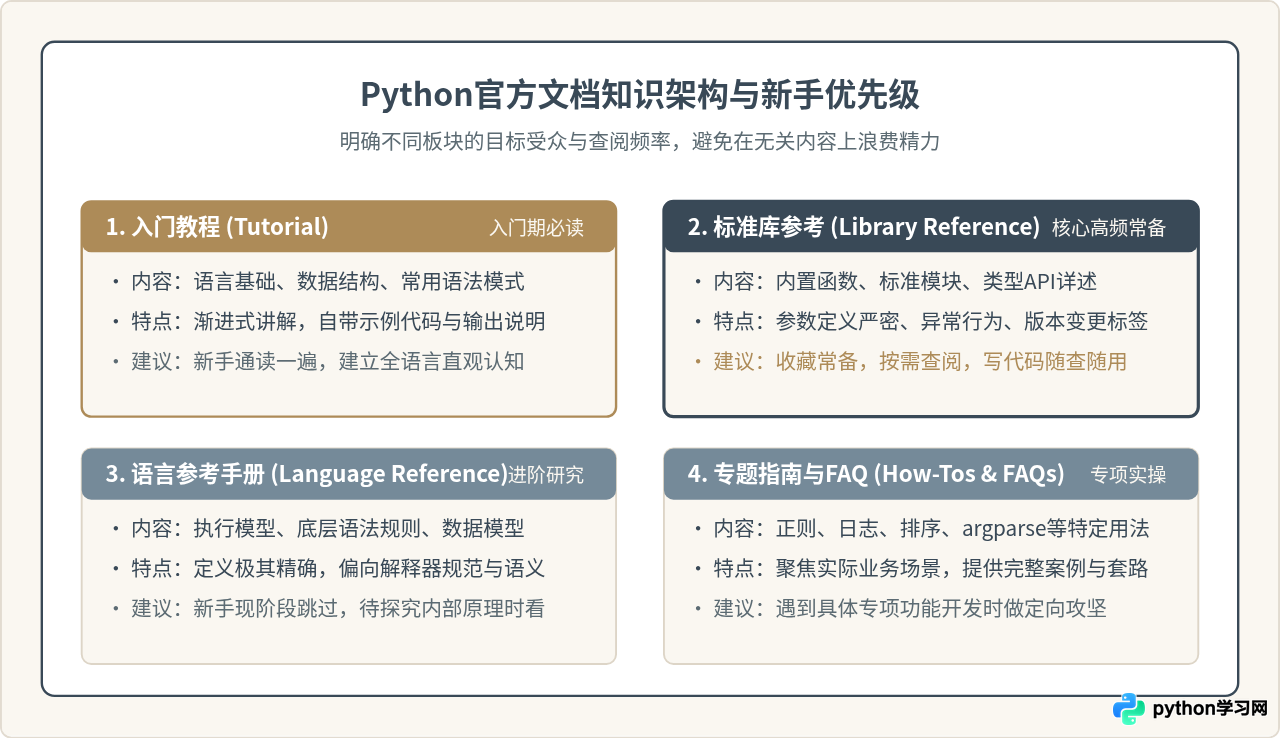Select the heading "3. 语言参考手册 (Language Reference)"
Screen dimensions: 1280x738
[x=306, y=474]
